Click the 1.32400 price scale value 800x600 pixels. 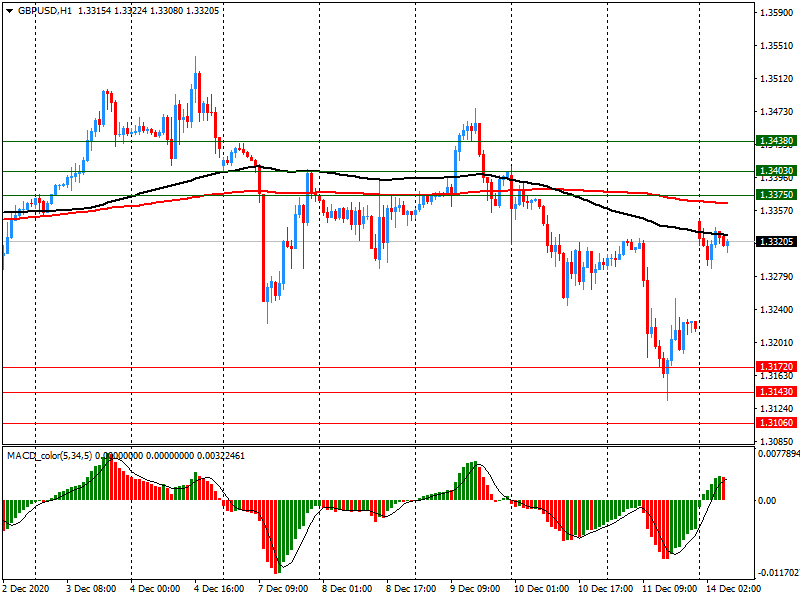(776, 310)
